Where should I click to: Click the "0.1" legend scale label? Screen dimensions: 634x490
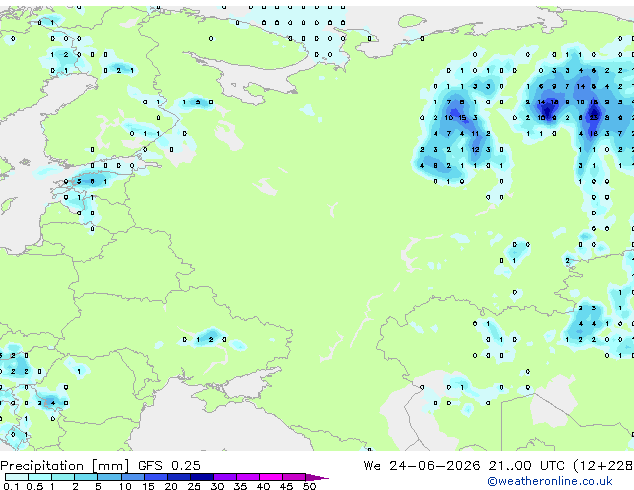pyautogui.click(x=11, y=486)
